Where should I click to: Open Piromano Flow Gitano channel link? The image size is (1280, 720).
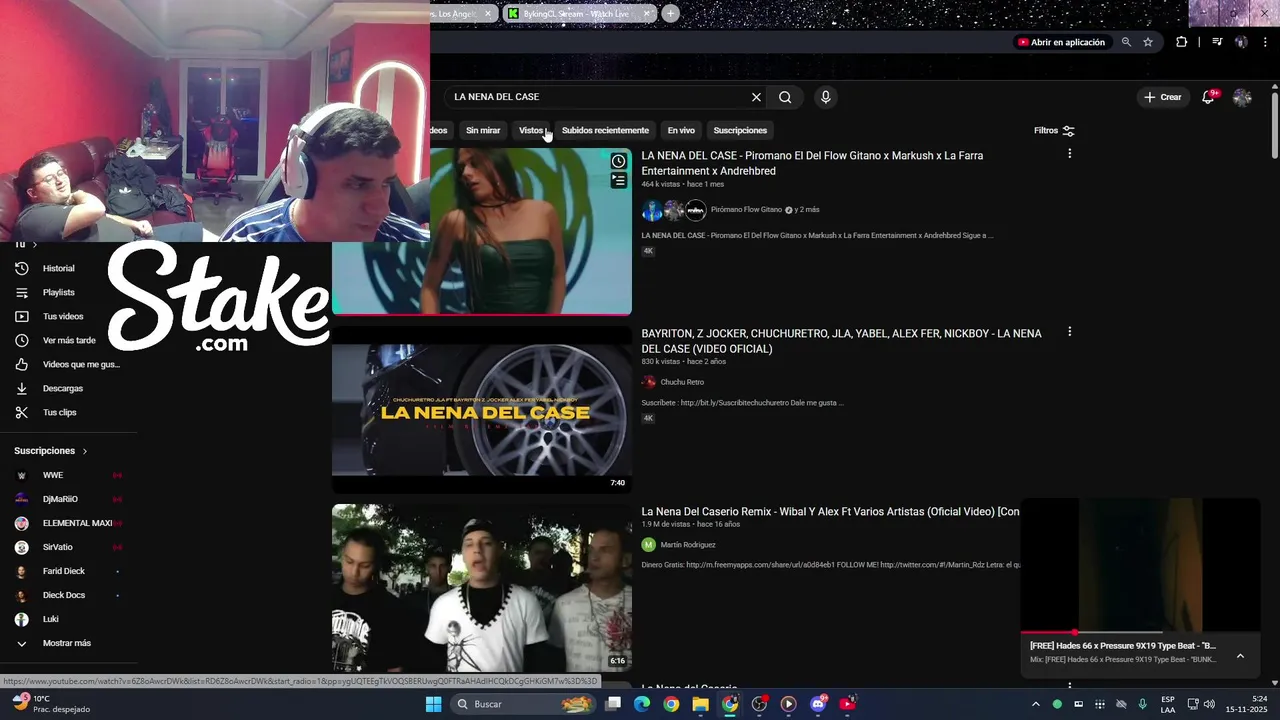coord(746,210)
